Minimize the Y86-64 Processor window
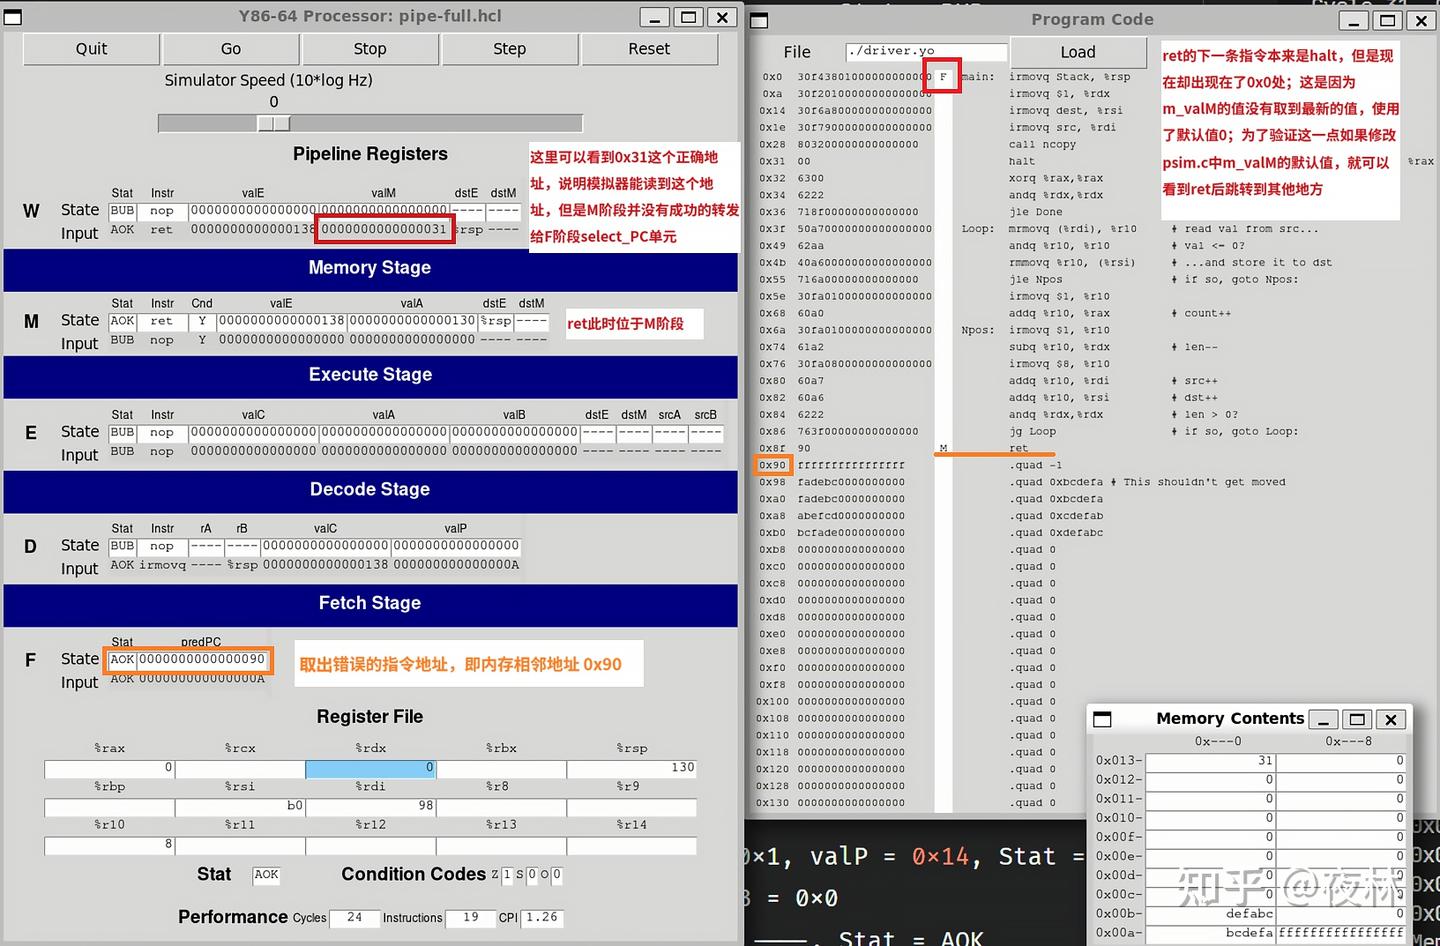Image resolution: width=1440 pixels, height=946 pixels. coord(654,17)
